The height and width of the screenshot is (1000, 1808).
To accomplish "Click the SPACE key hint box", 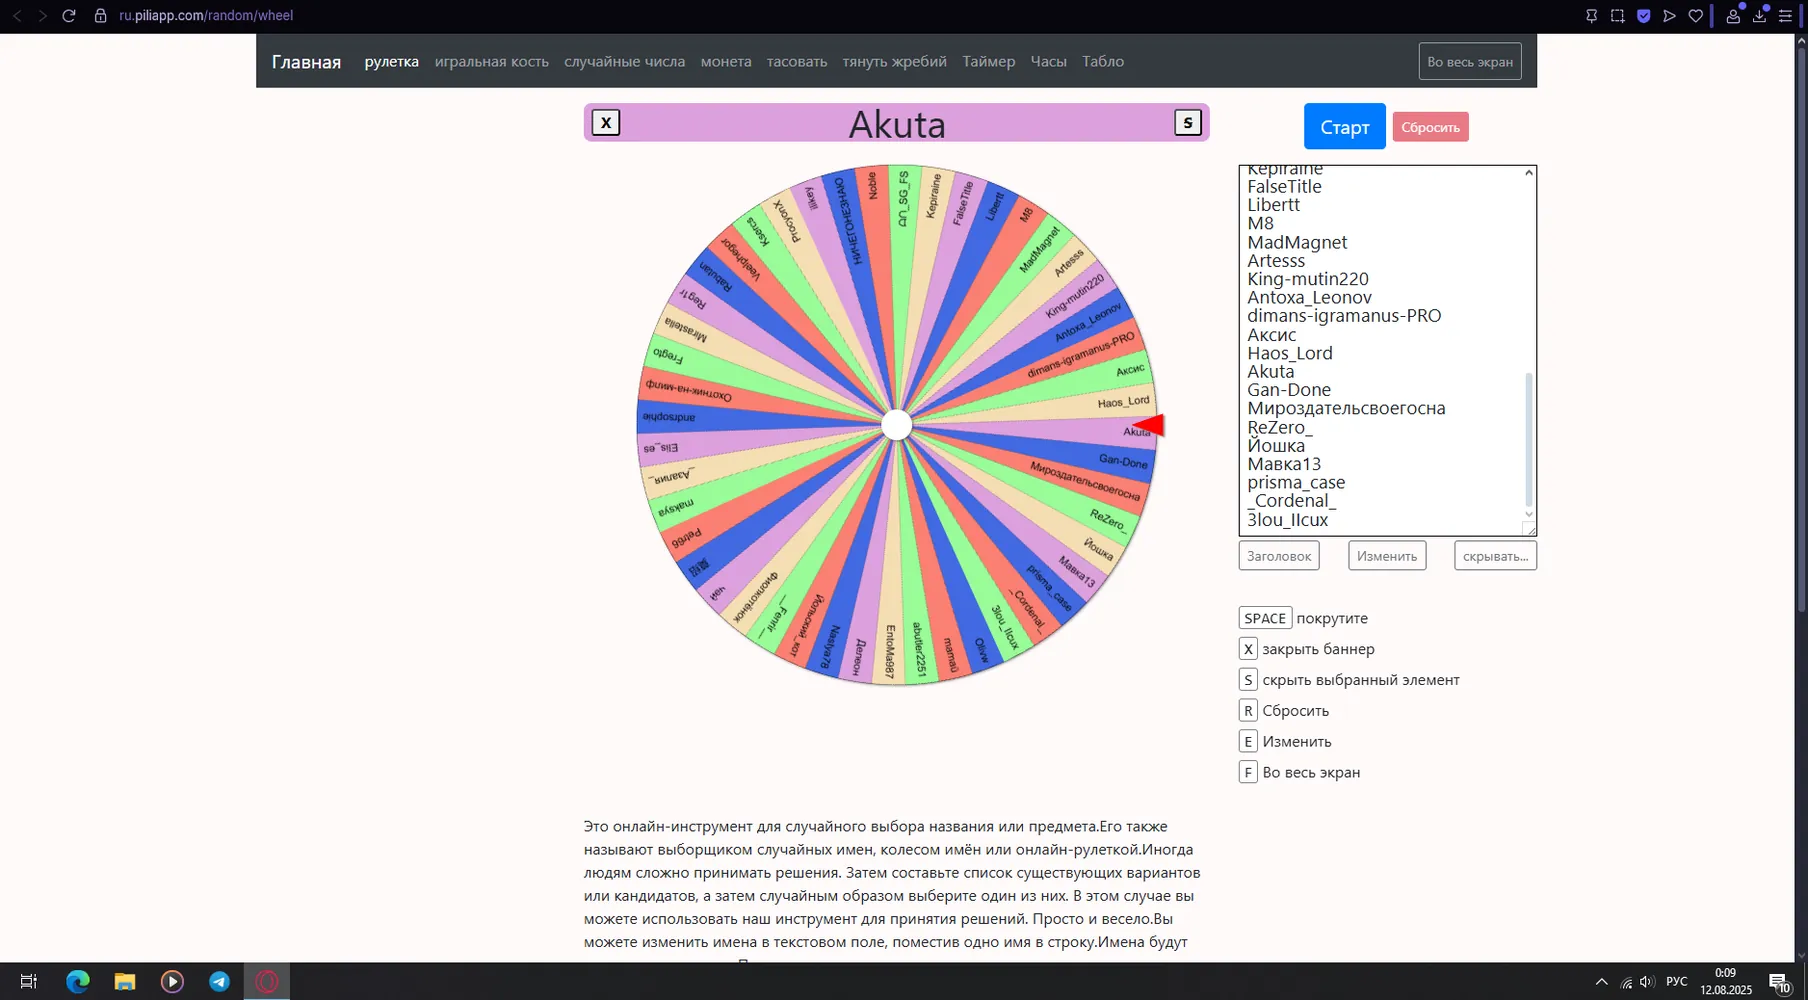I will click(x=1265, y=618).
